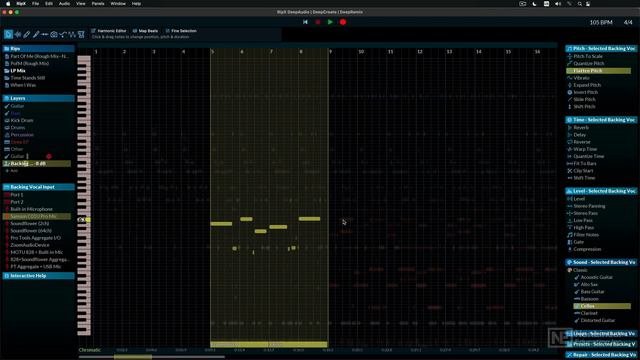The height and width of the screenshot is (360, 640).
Task: Open the Audio menu
Action: tap(64, 4)
